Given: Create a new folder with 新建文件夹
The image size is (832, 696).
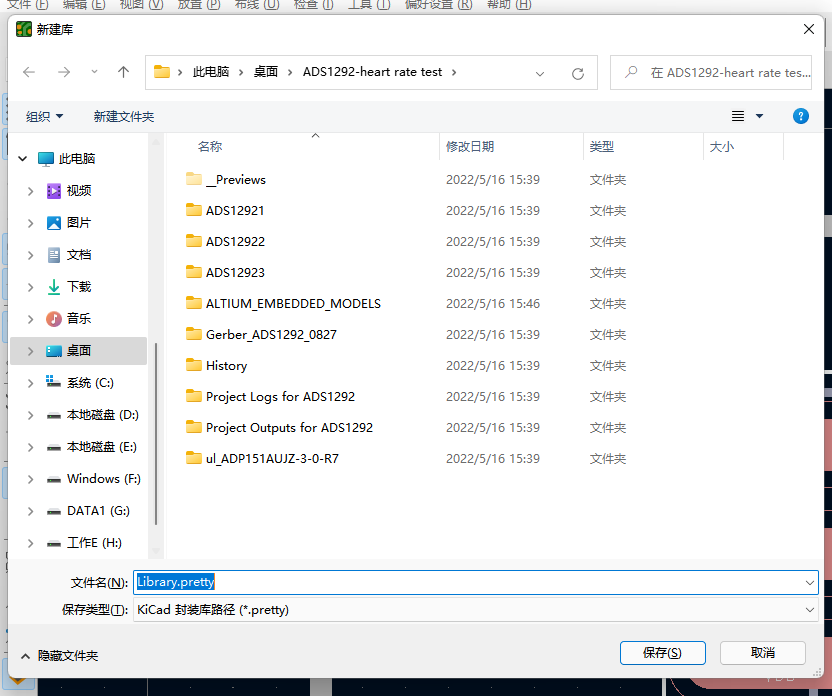Looking at the screenshot, I should tap(124, 116).
